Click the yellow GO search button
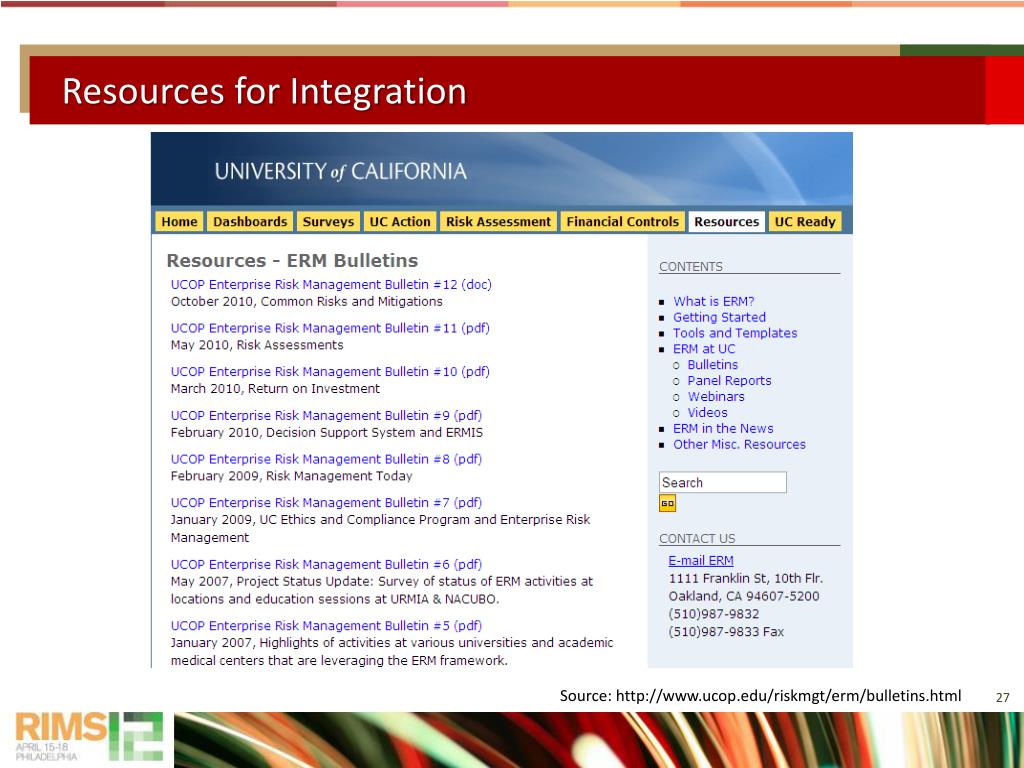 click(x=667, y=504)
